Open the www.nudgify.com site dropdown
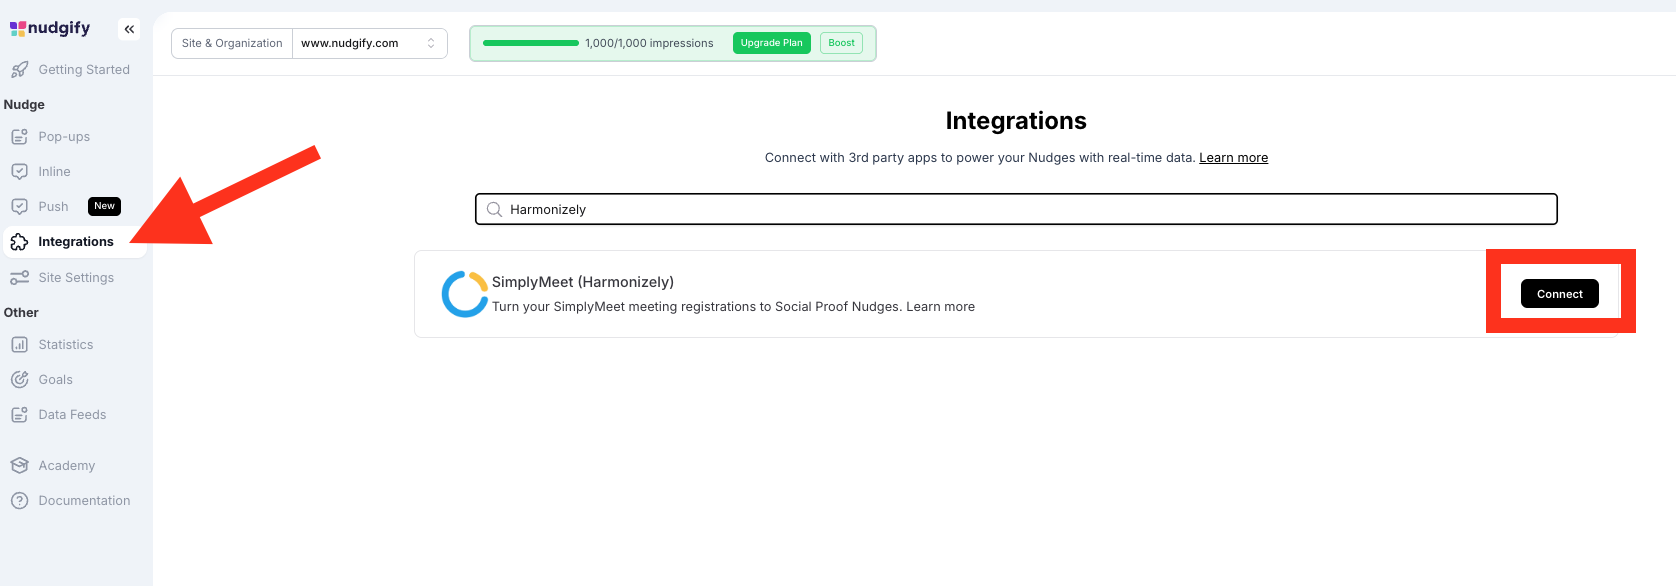The width and height of the screenshot is (1676, 586). pos(369,43)
